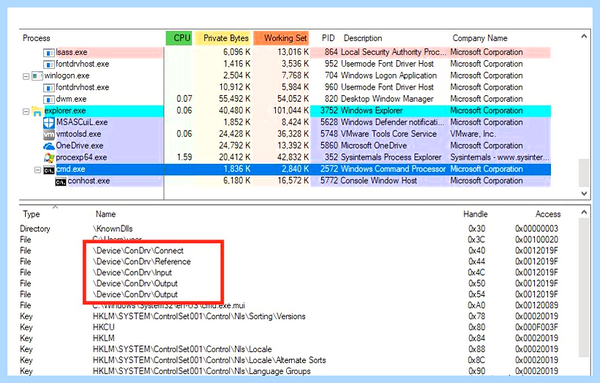Sort handles by Name column header

[106, 214]
